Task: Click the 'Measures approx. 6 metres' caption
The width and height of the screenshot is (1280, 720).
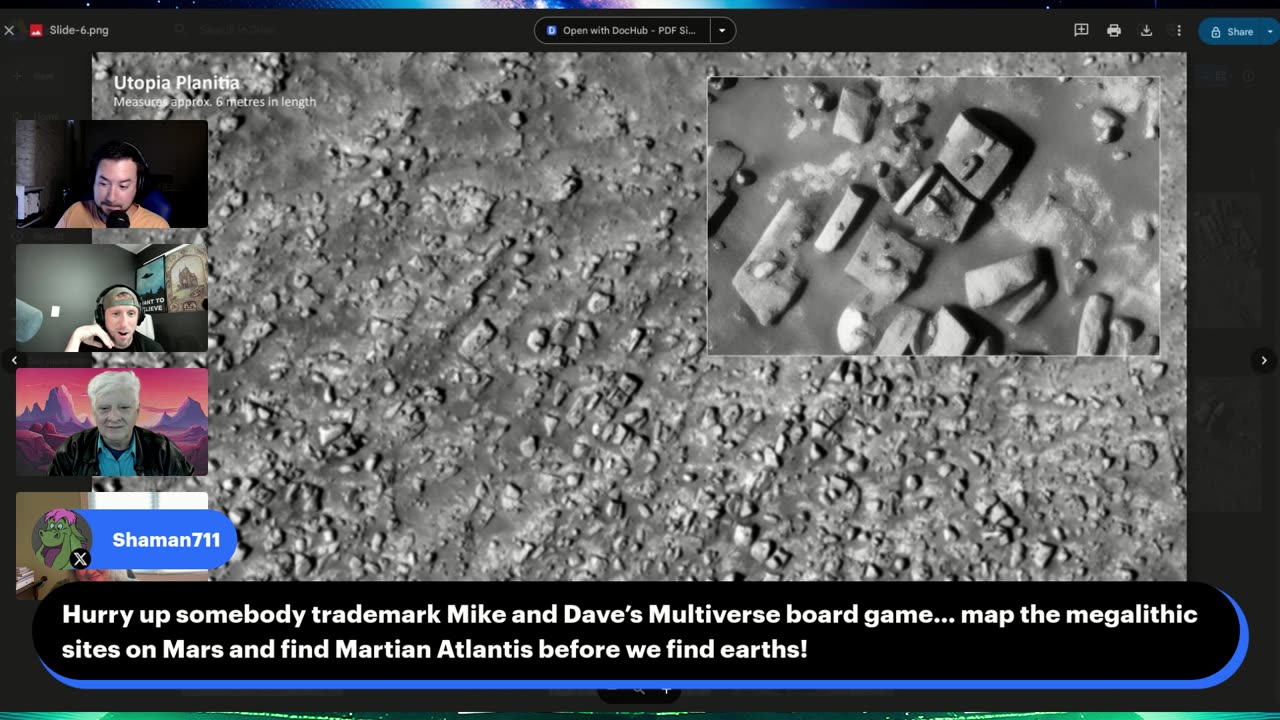Action: (214, 102)
